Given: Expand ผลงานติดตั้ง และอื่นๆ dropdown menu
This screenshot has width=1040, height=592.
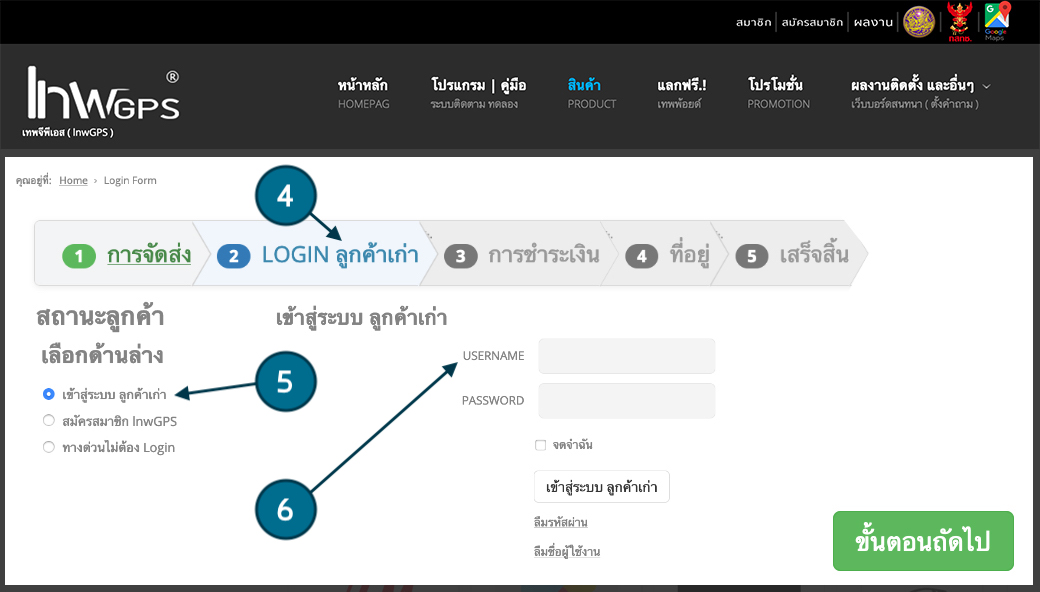Looking at the screenshot, I should coord(920,93).
